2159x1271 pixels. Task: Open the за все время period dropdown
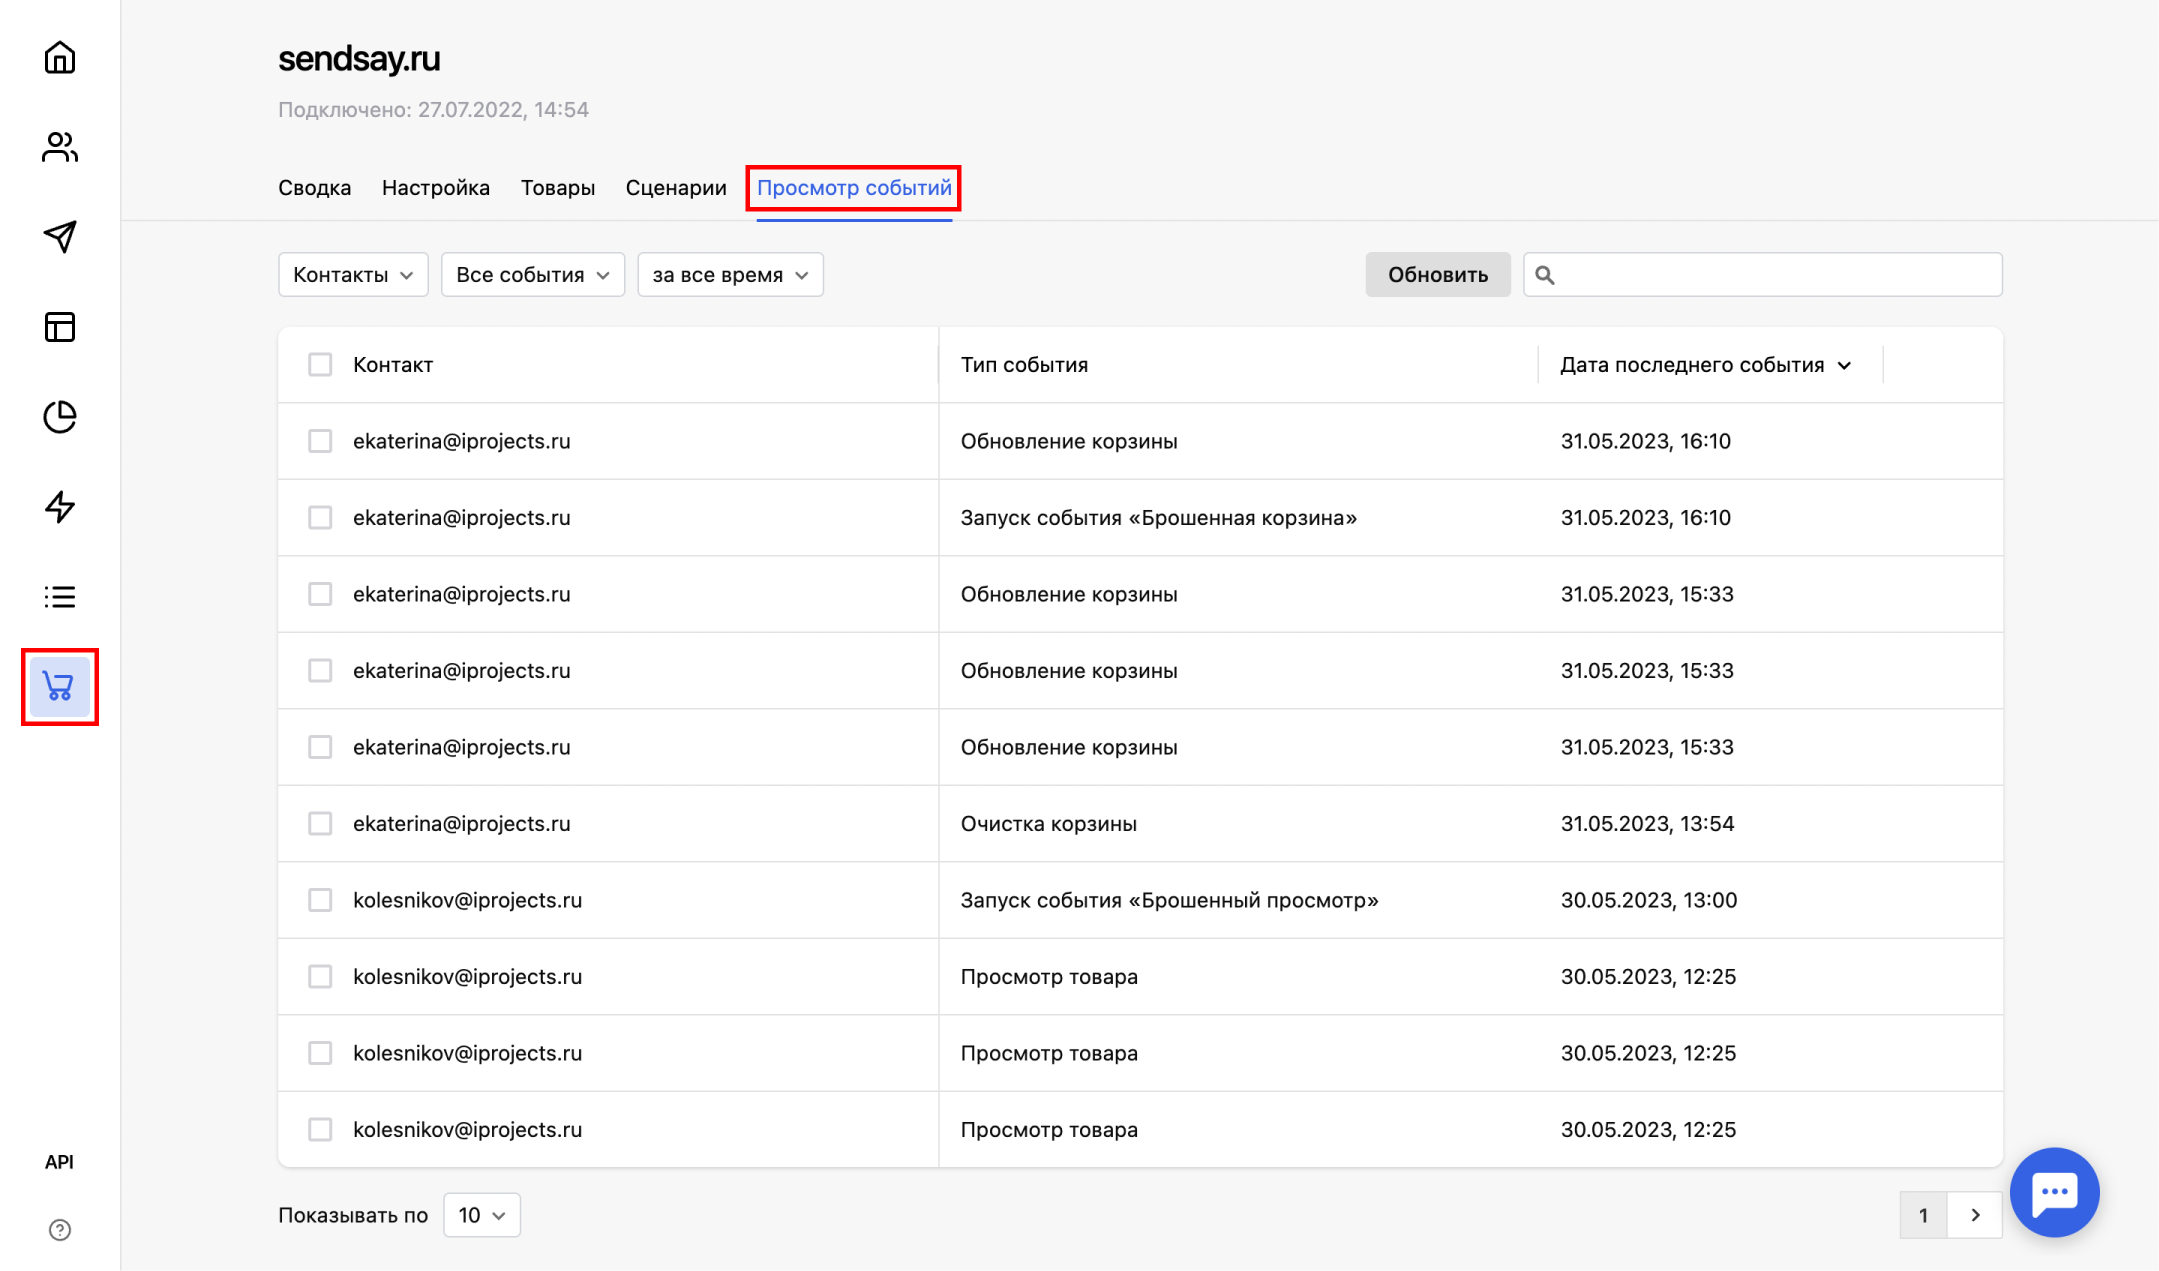tap(730, 275)
